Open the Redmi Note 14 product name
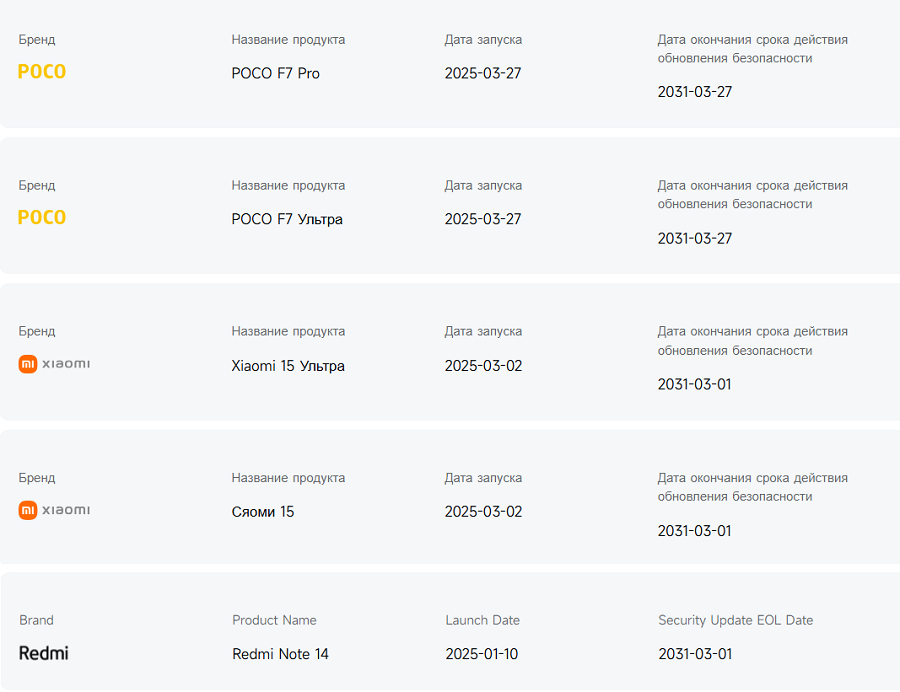Screen dimensions: 900x692 [280, 654]
